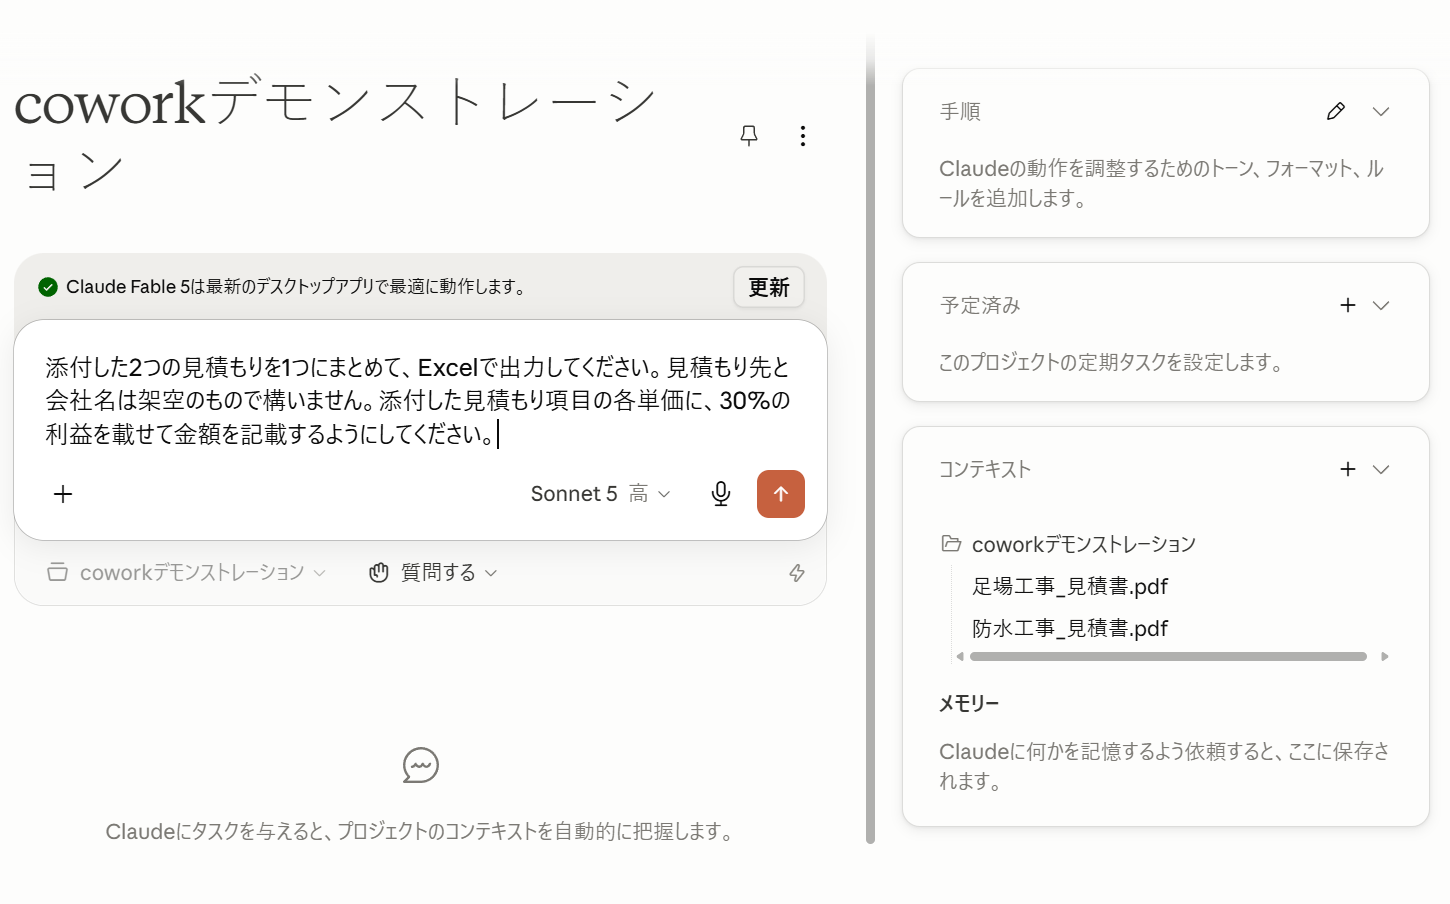Click the 手順 panel heading
The image size is (1450, 904).
point(960,111)
